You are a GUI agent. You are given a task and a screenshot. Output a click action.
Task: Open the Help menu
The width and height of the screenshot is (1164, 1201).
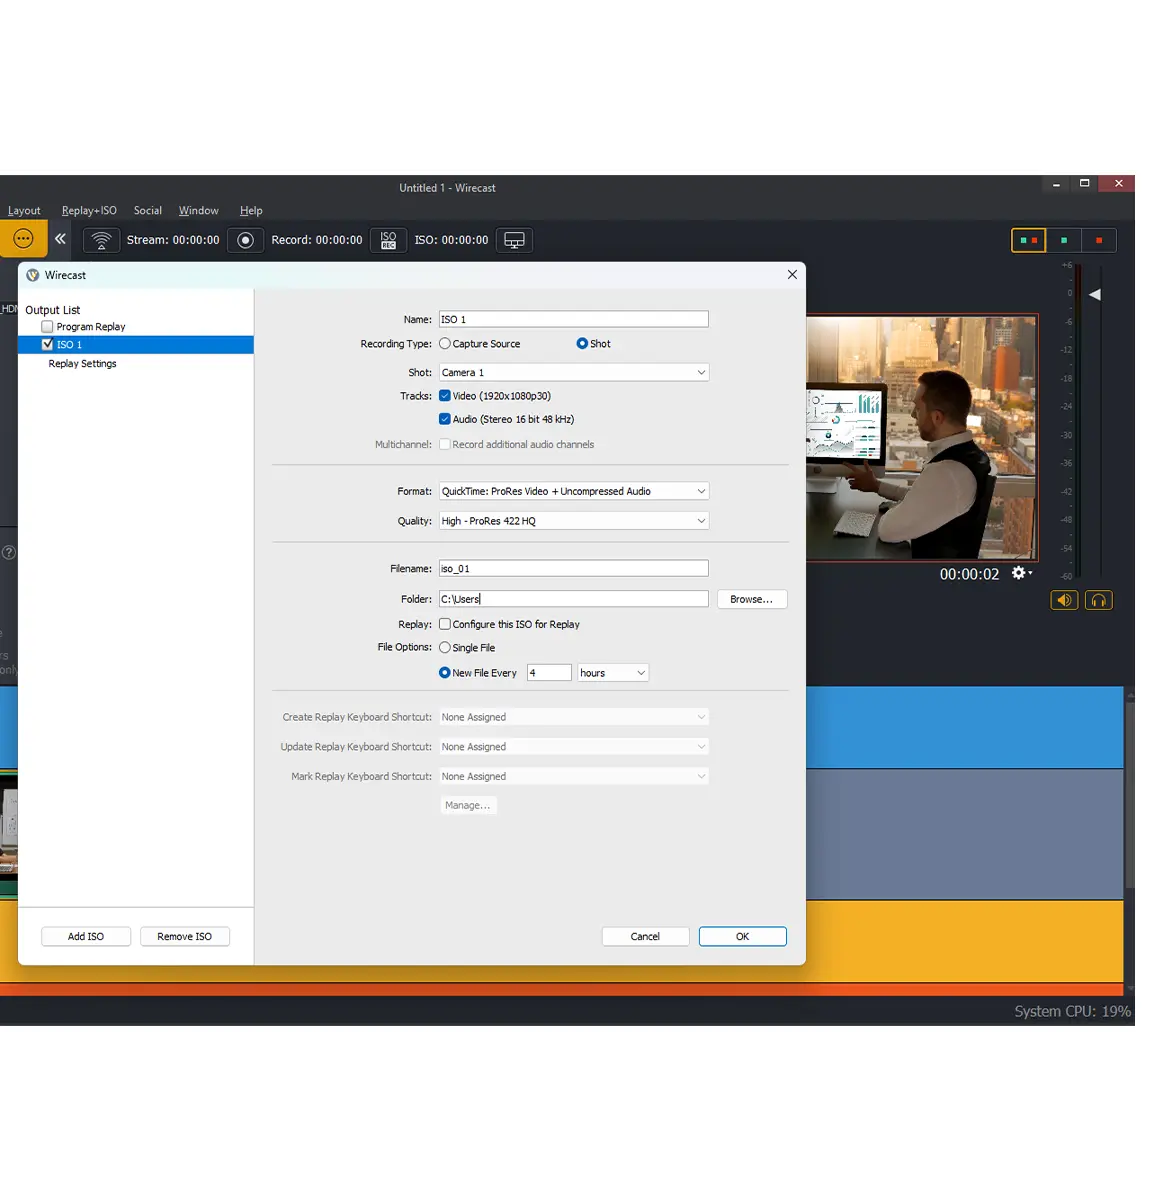(251, 211)
